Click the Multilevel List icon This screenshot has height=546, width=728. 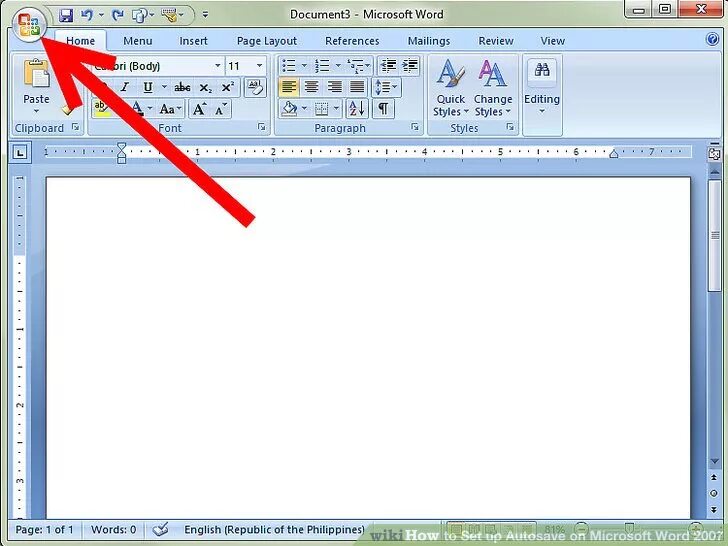(x=355, y=65)
